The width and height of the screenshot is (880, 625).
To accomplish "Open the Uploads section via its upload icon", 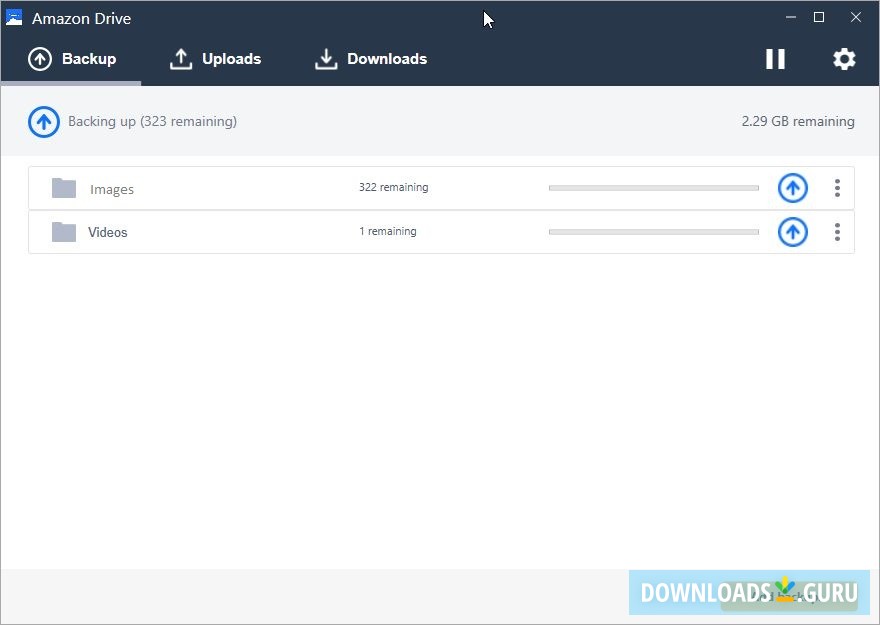I will [x=180, y=58].
